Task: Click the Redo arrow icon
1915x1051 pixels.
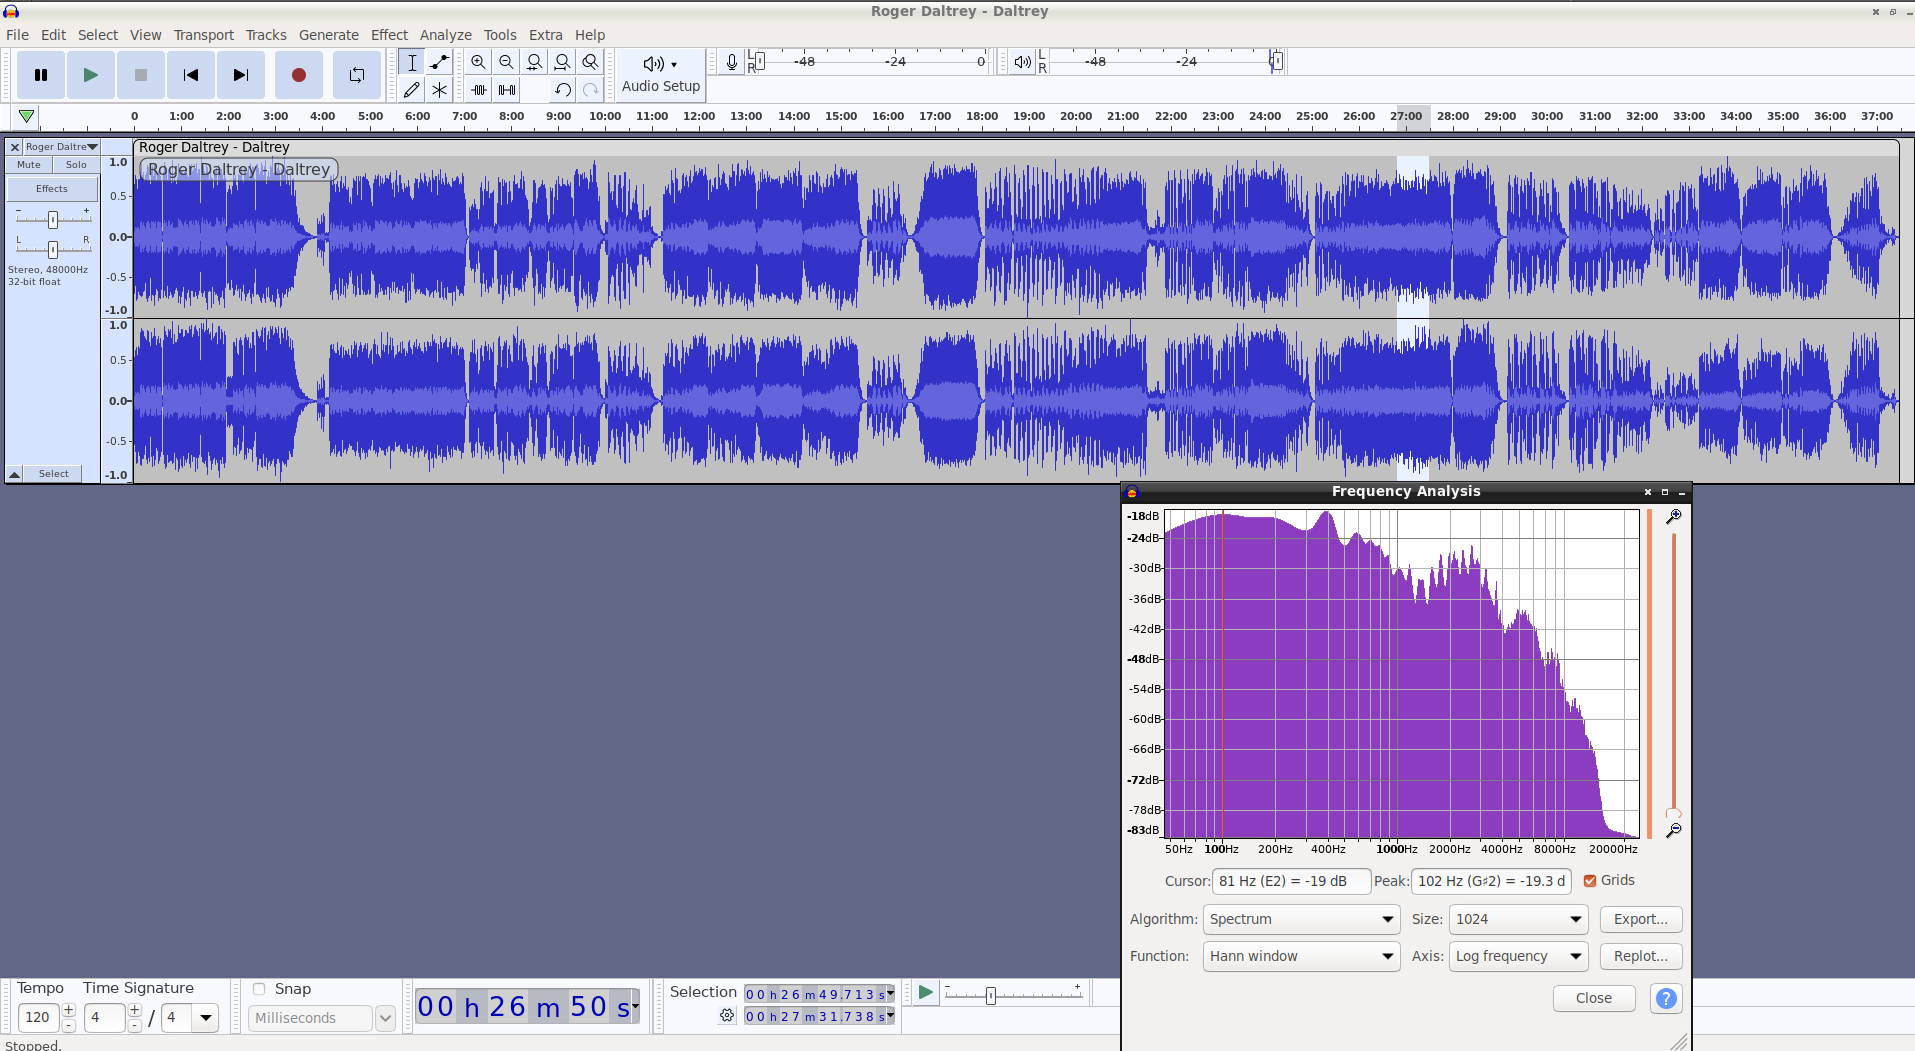Action: pos(591,89)
